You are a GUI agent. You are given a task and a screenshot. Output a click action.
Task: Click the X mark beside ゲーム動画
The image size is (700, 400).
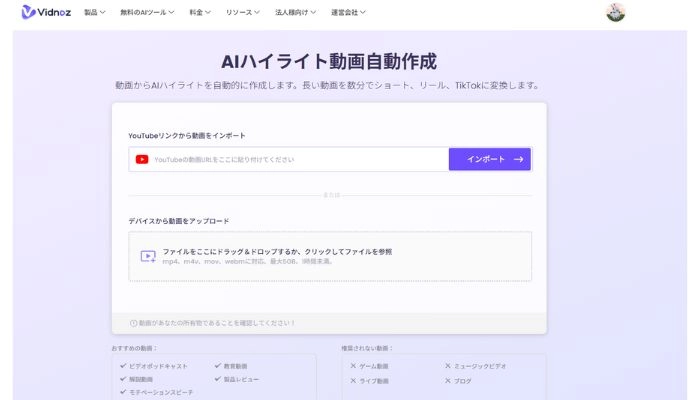[x=353, y=366]
